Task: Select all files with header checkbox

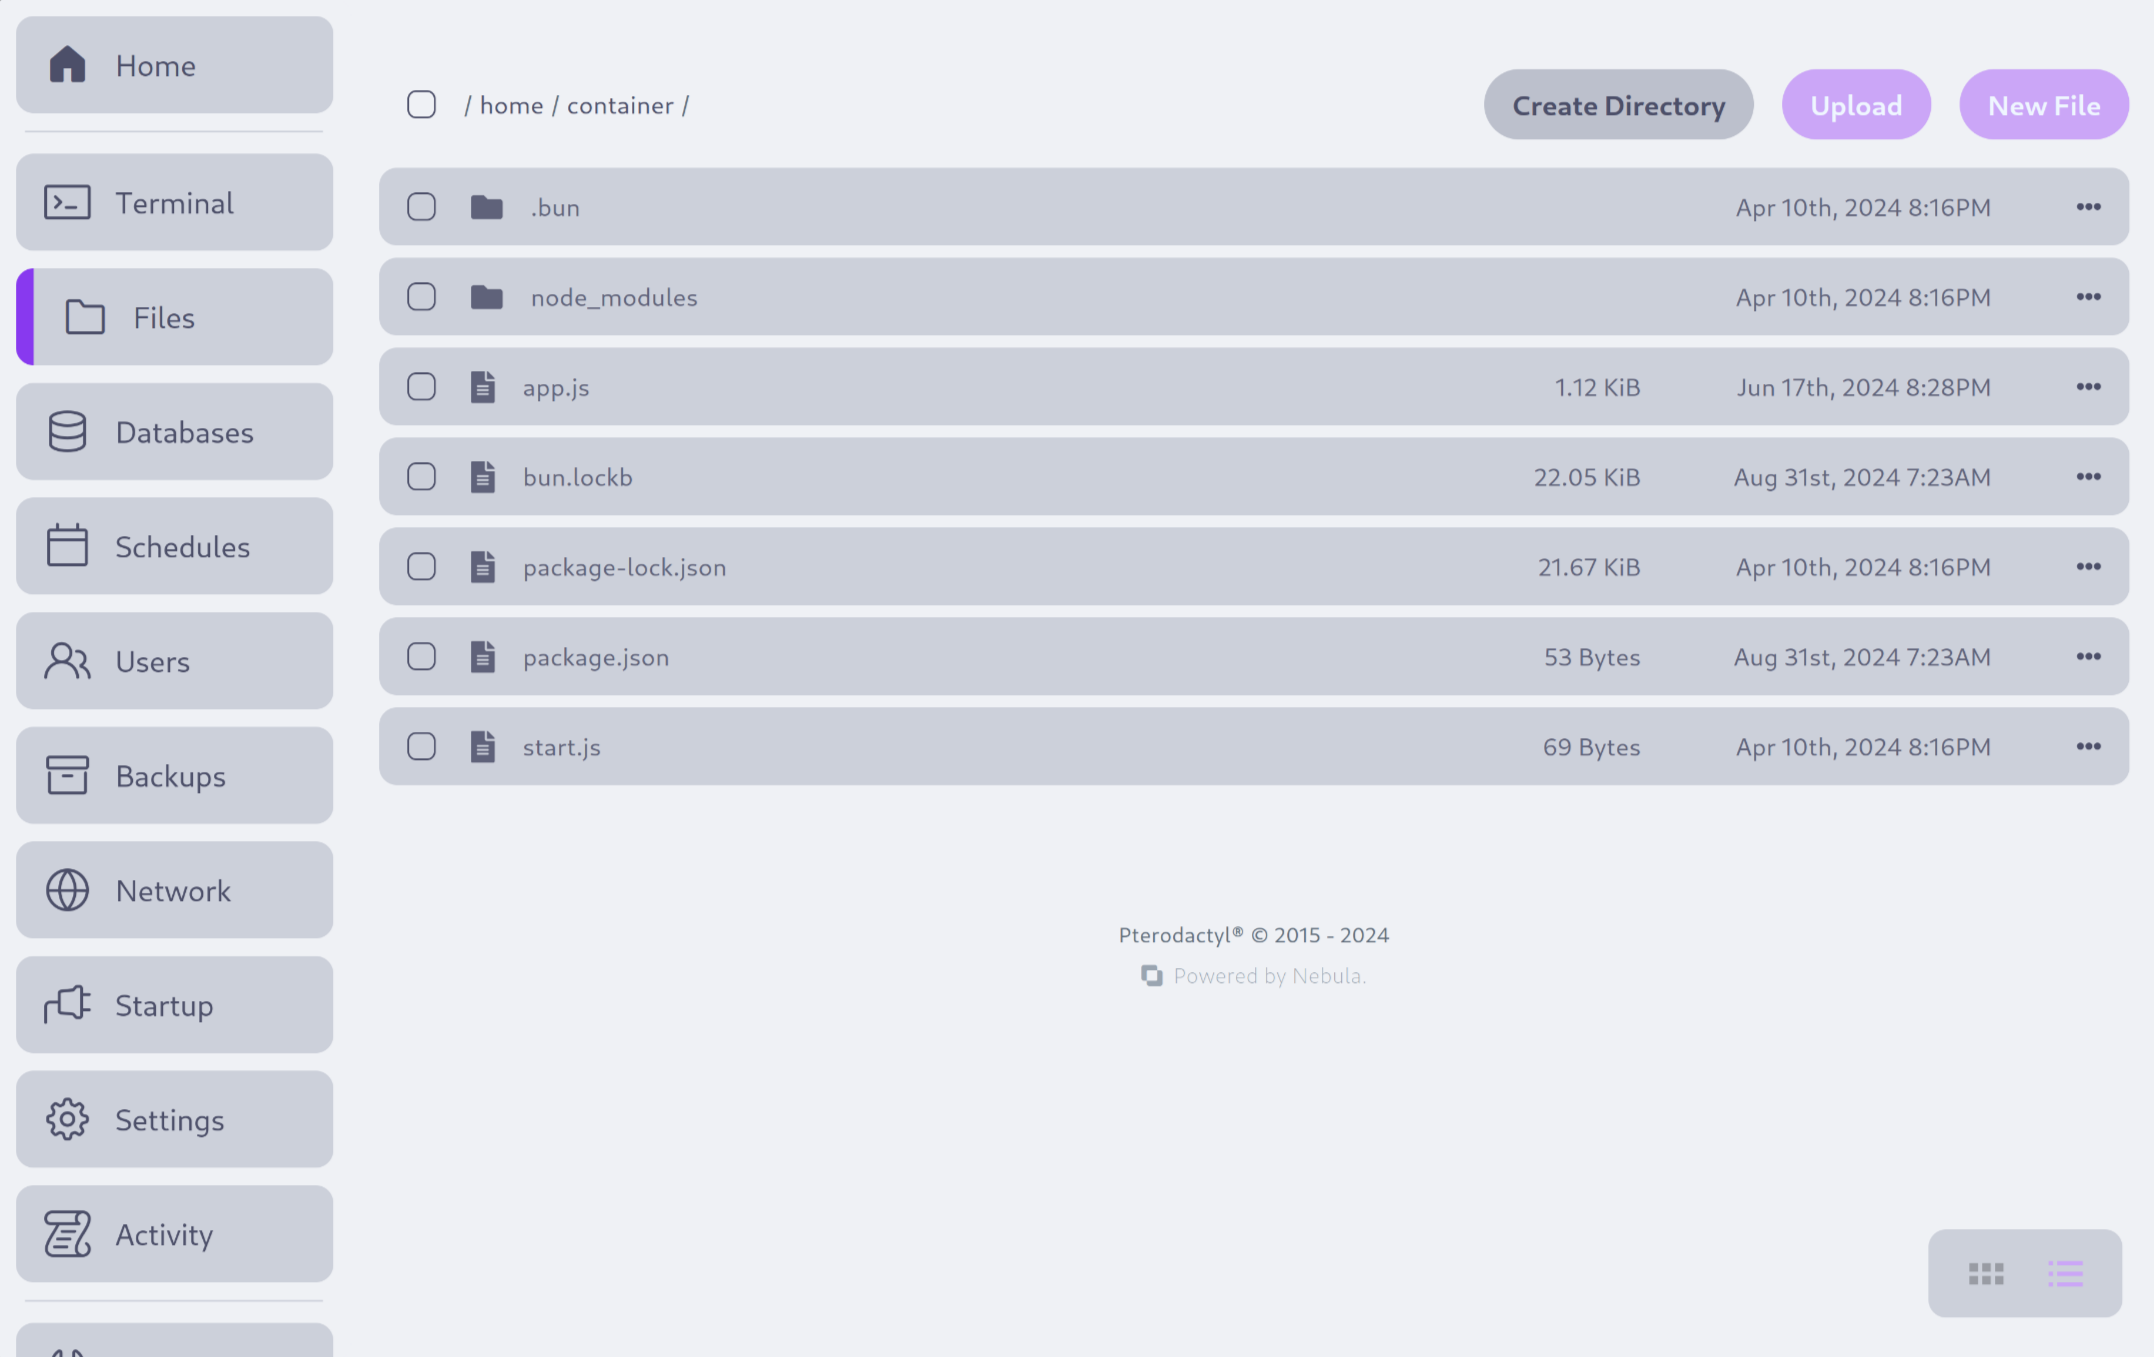Action: 420,103
